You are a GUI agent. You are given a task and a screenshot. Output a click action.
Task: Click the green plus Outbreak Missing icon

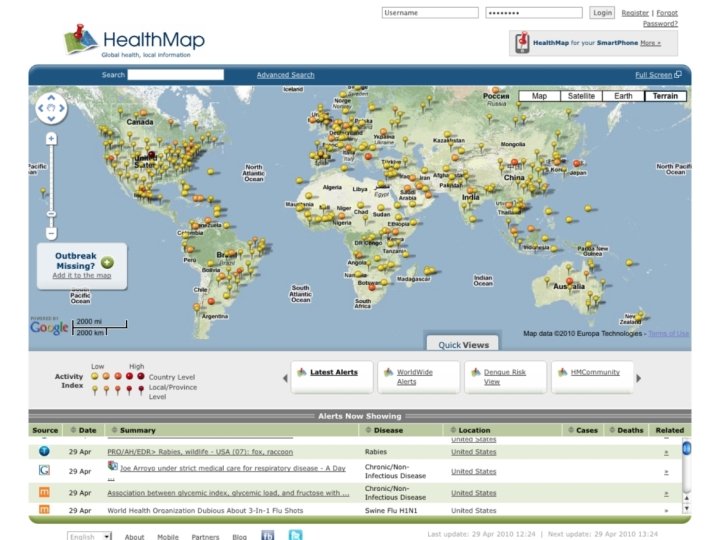pyautogui.click(x=107, y=263)
